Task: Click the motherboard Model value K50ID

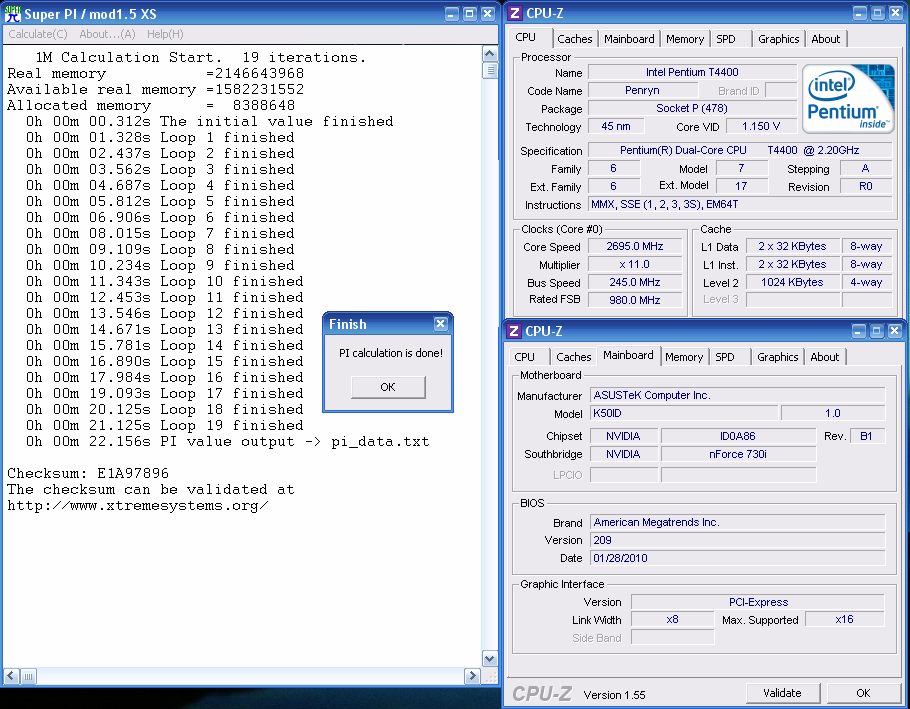Action: (x=684, y=413)
